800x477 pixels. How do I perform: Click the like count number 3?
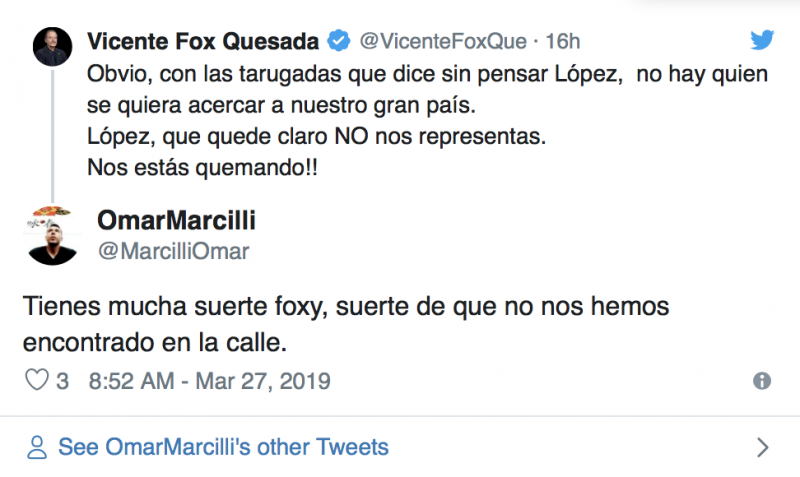coord(62,381)
